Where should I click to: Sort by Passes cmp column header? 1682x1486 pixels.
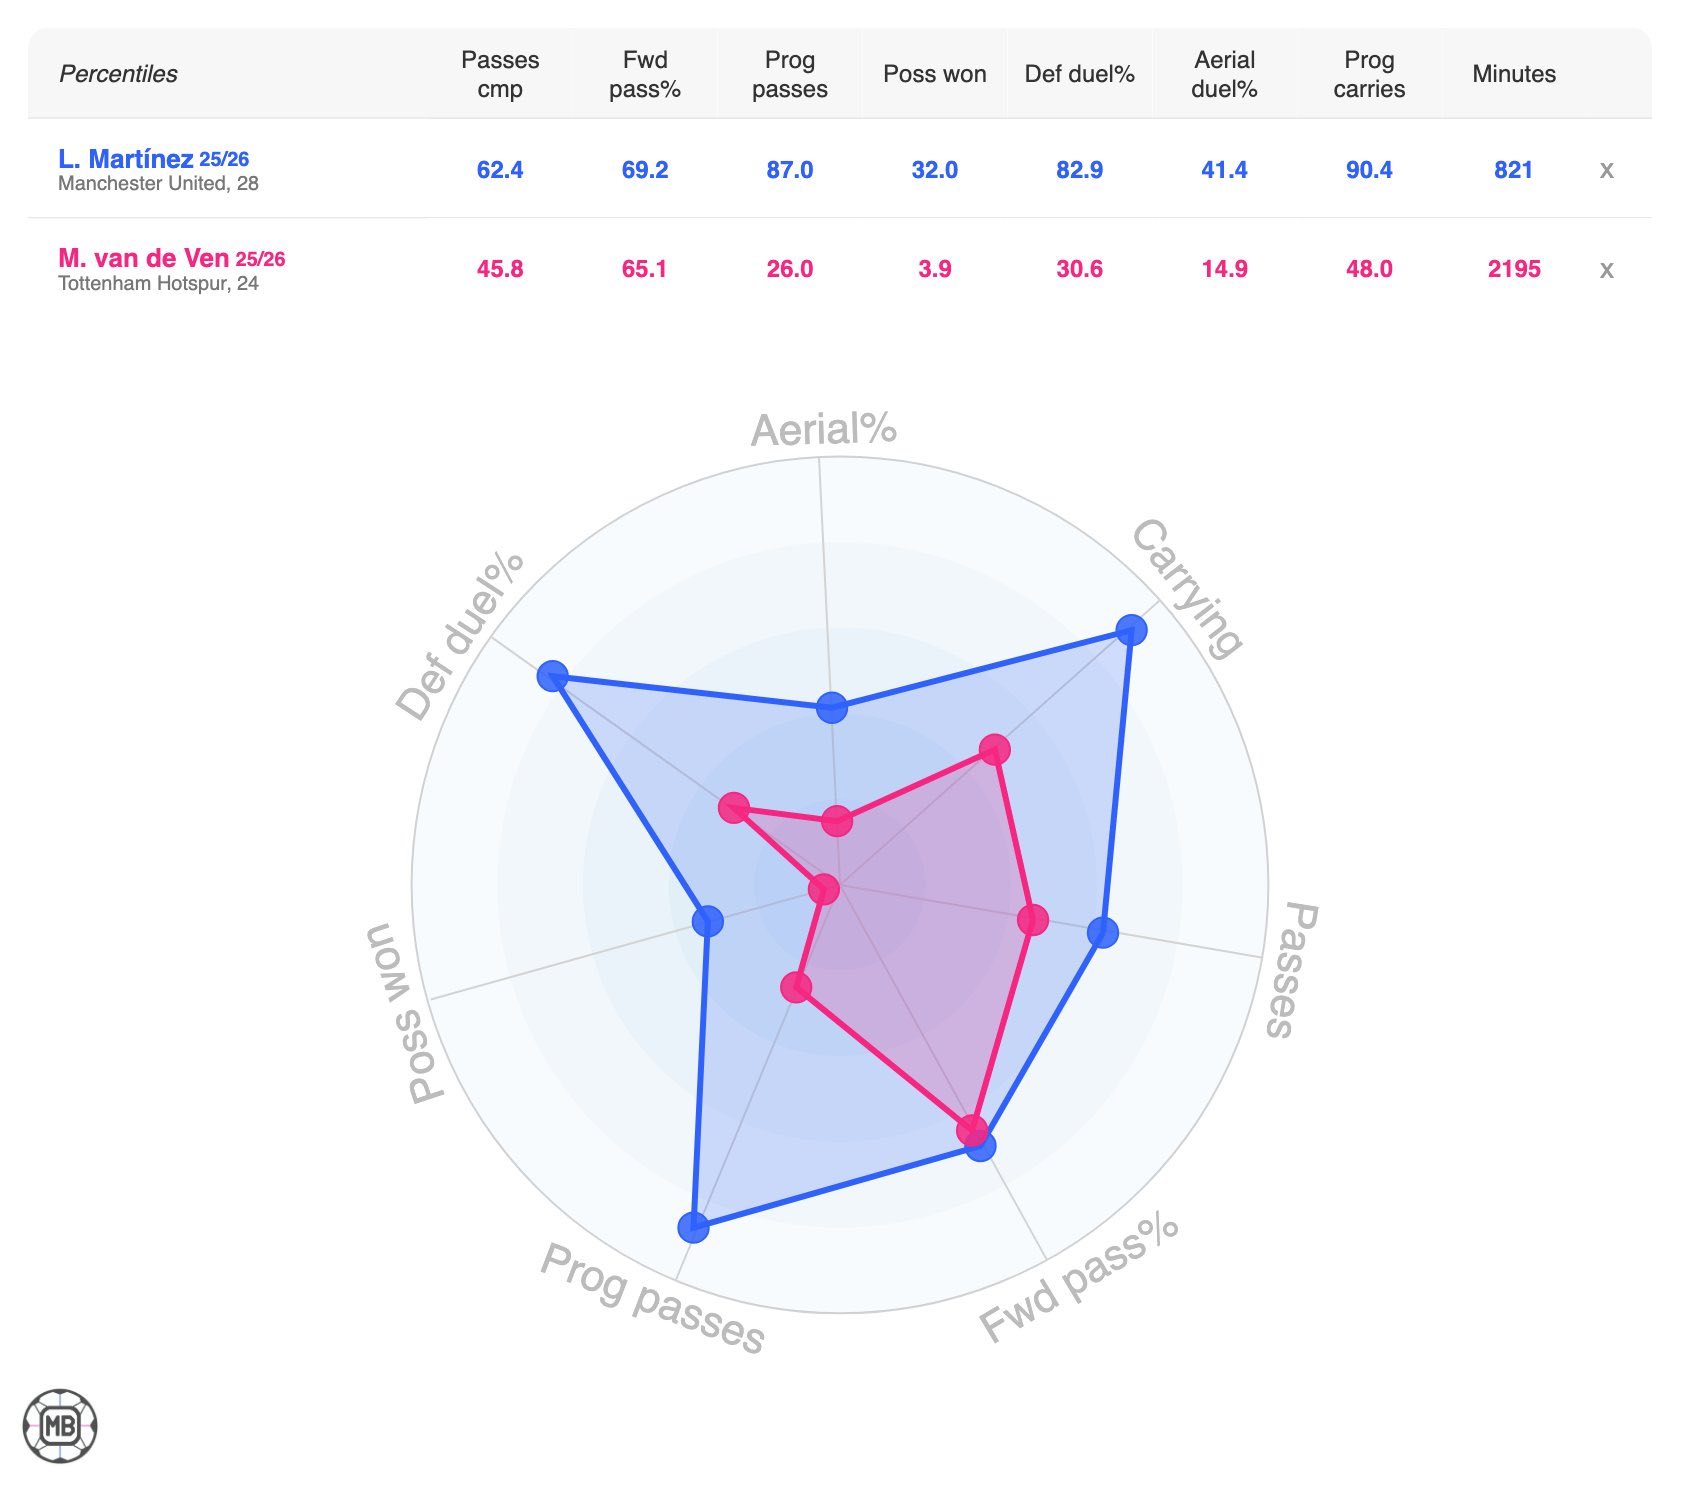(x=500, y=74)
